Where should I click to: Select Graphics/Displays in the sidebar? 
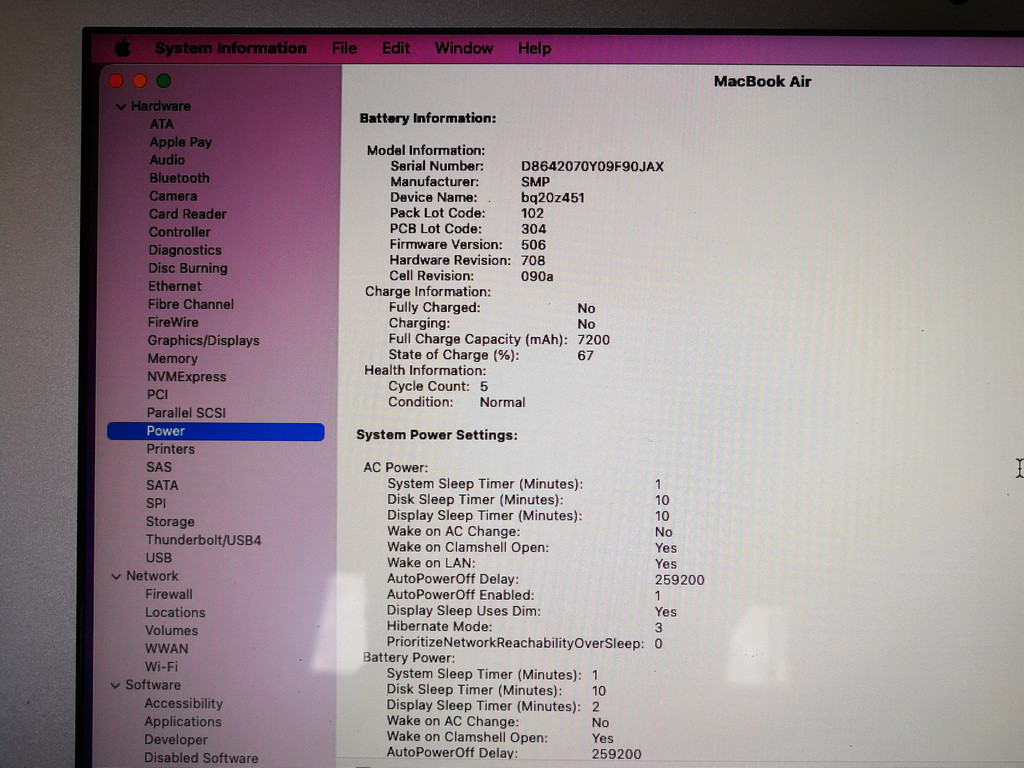[x=203, y=341]
